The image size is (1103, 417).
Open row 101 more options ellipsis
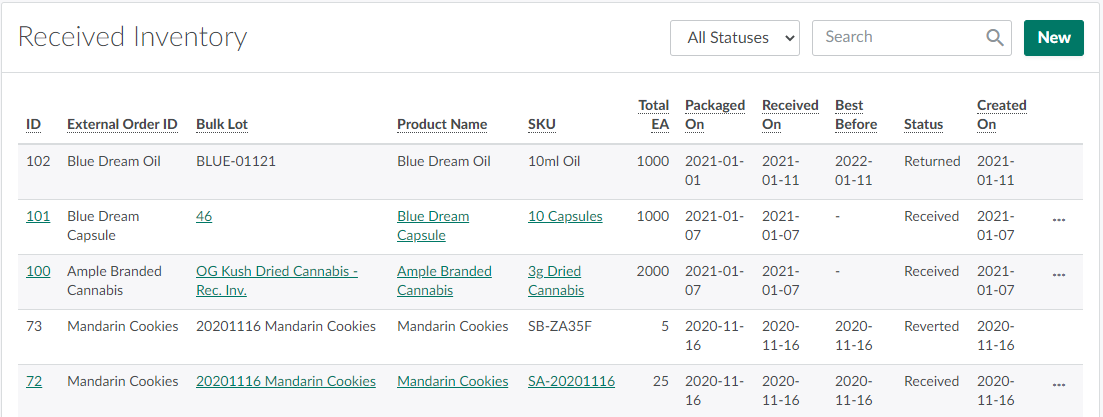pyautogui.click(x=1059, y=217)
